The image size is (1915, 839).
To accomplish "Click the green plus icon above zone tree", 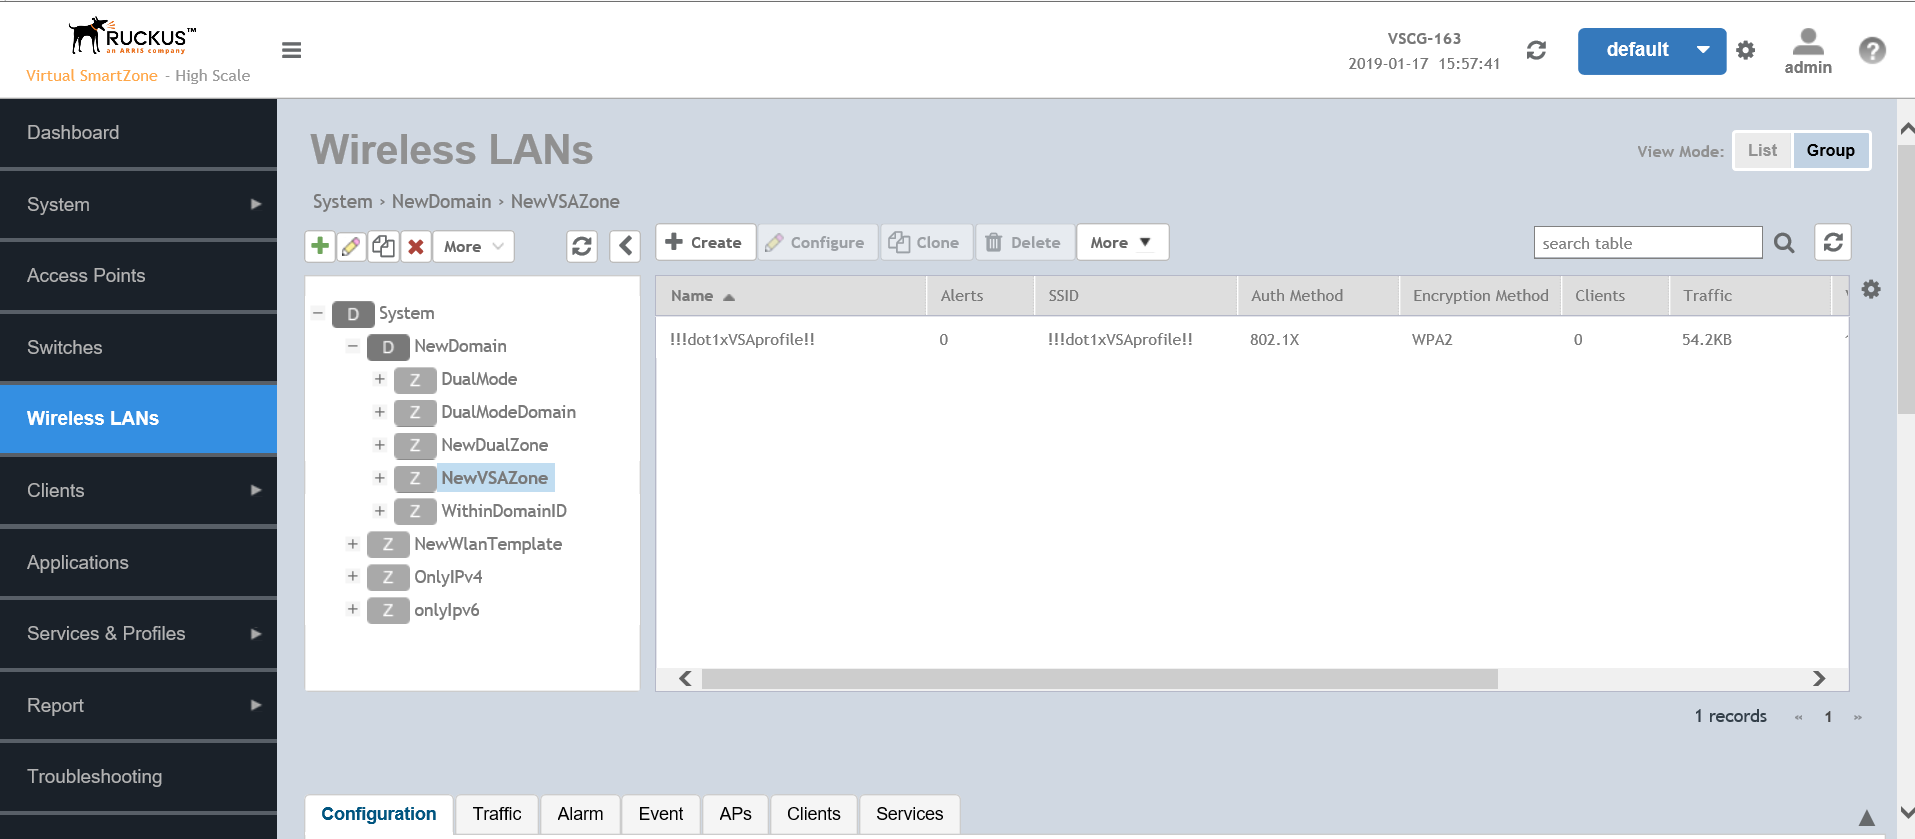I will 320,246.
